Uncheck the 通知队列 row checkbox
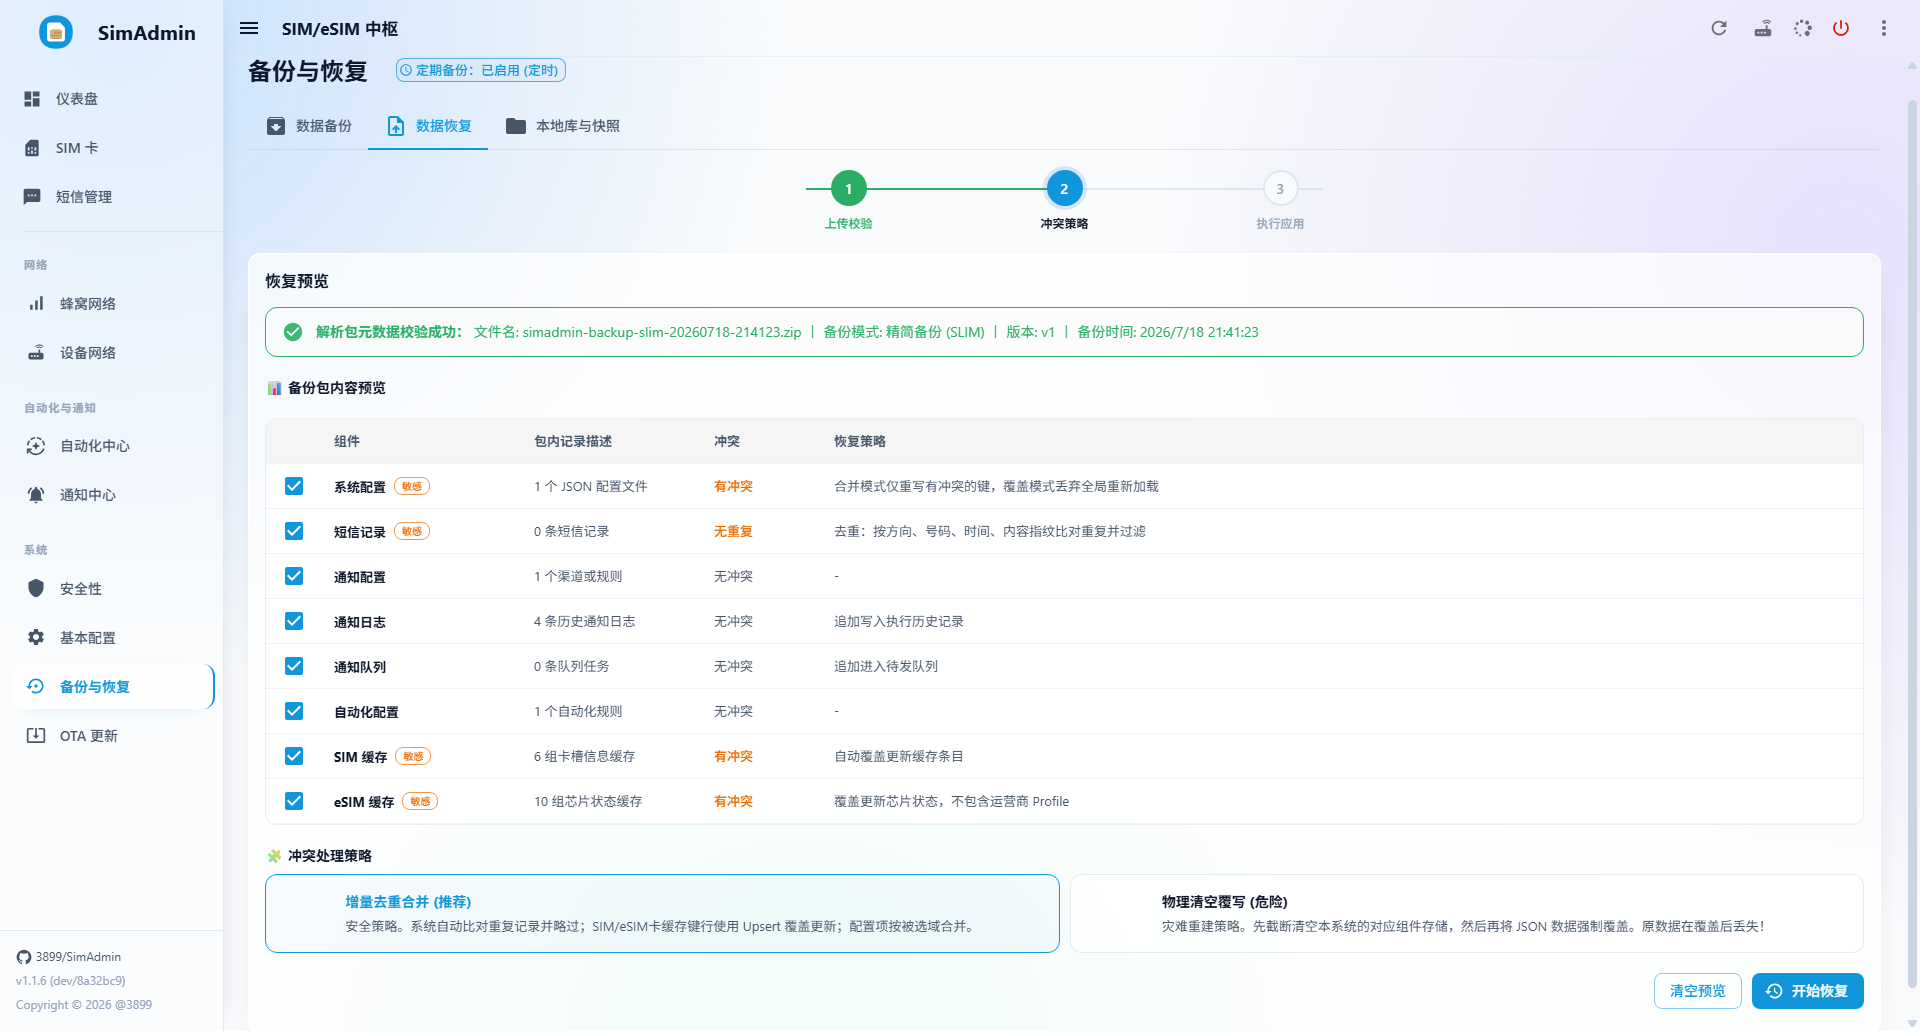Viewport: 1920px width, 1031px height. (294, 666)
